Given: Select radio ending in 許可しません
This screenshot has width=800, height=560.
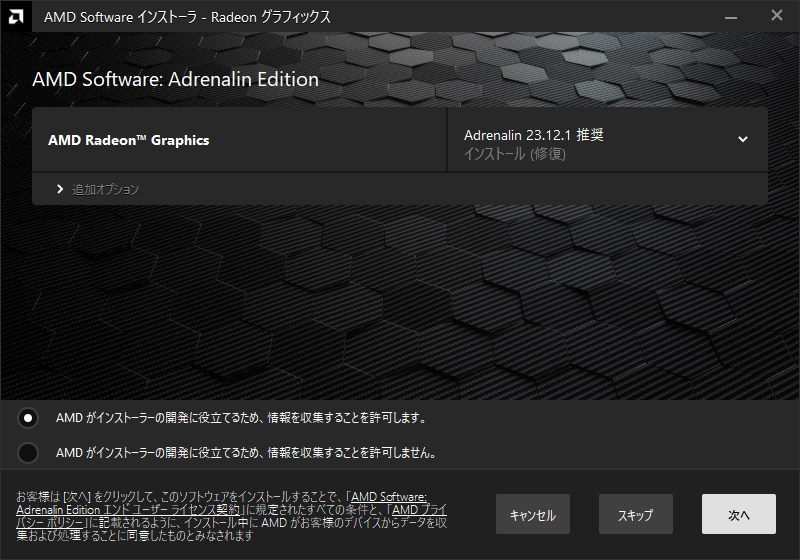Looking at the screenshot, I should [x=28, y=453].
